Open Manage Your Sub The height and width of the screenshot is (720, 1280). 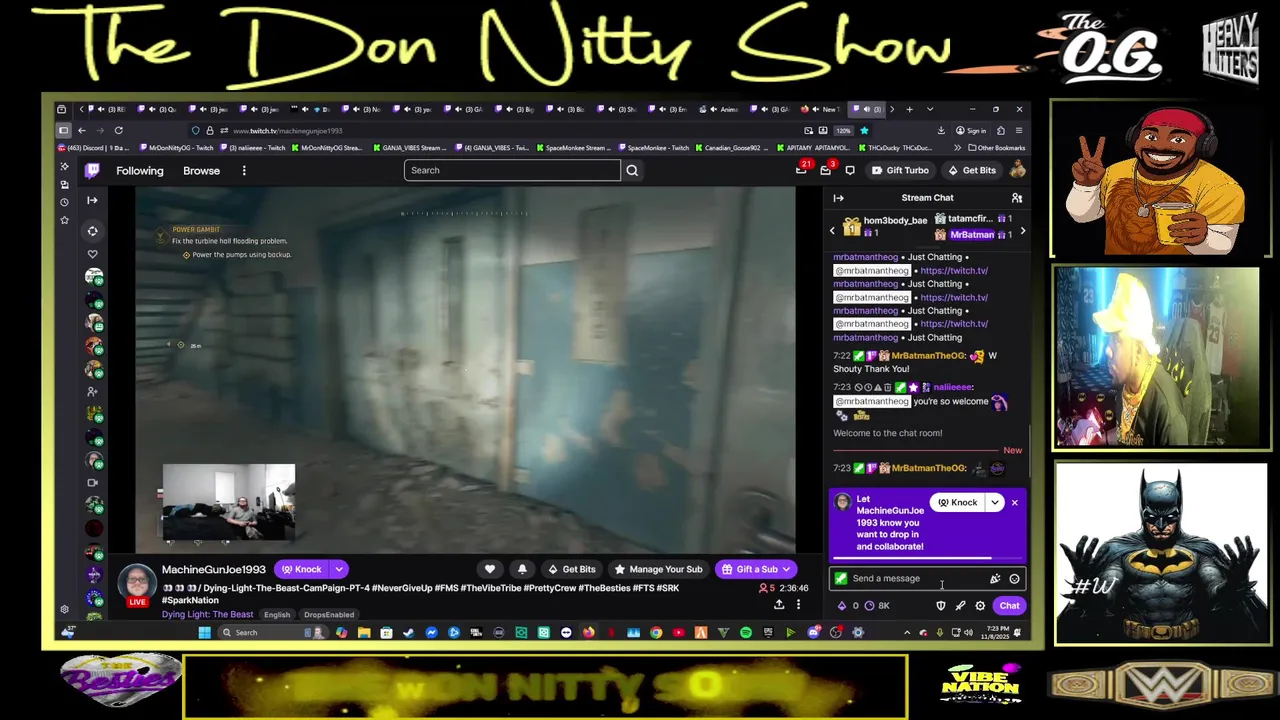(658, 569)
